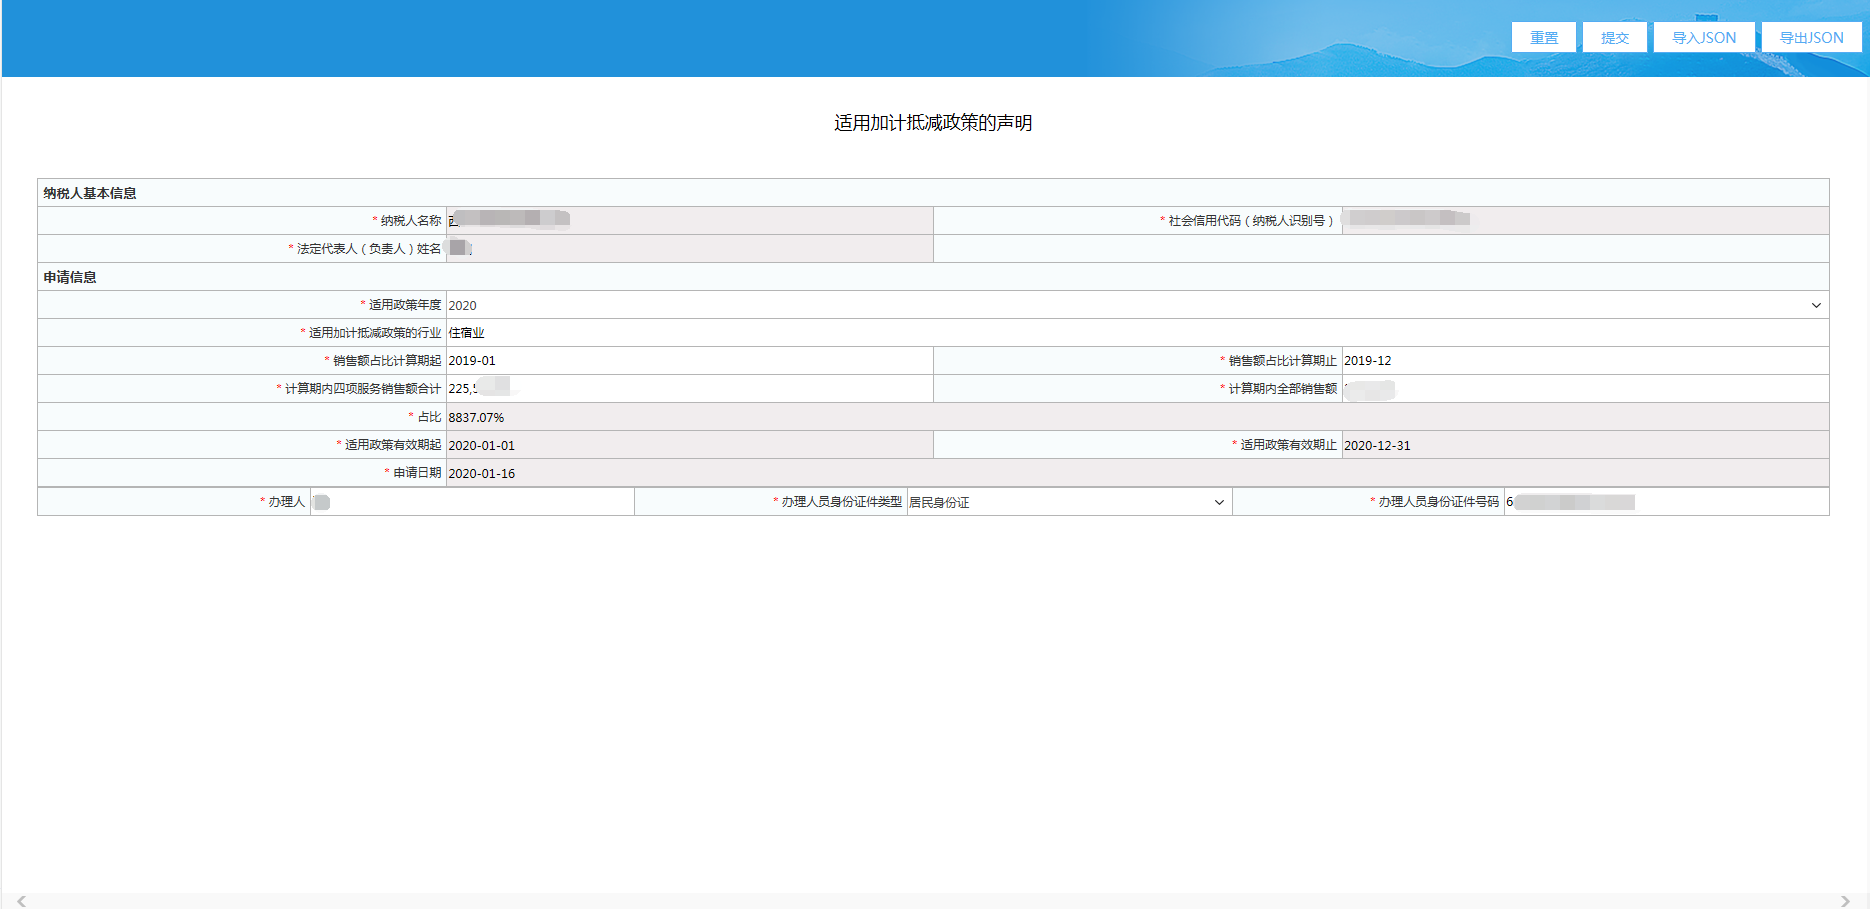The height and width of the screenshot is (909, 1870).
Task: Click the 导入JSON import button
Action: pyautogui.click(x=1704, y=37)
